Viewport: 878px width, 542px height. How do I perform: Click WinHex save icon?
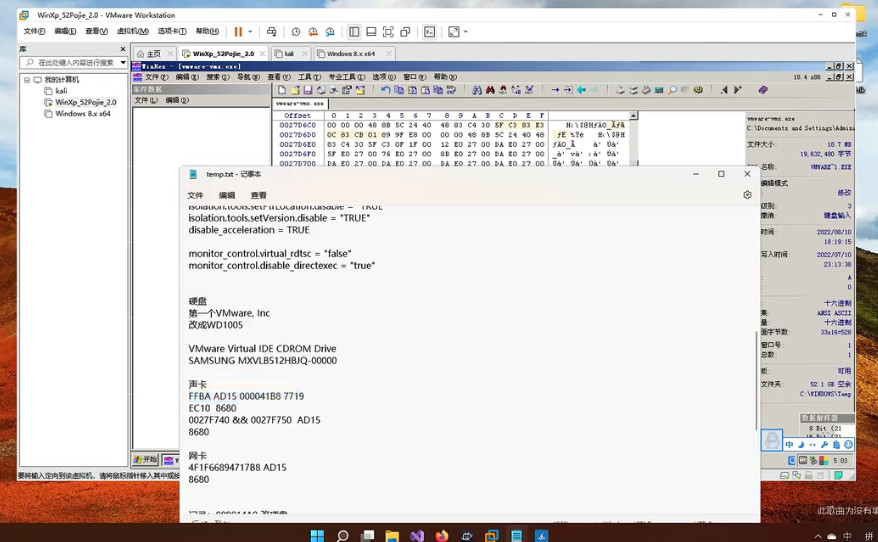point(307,90)
